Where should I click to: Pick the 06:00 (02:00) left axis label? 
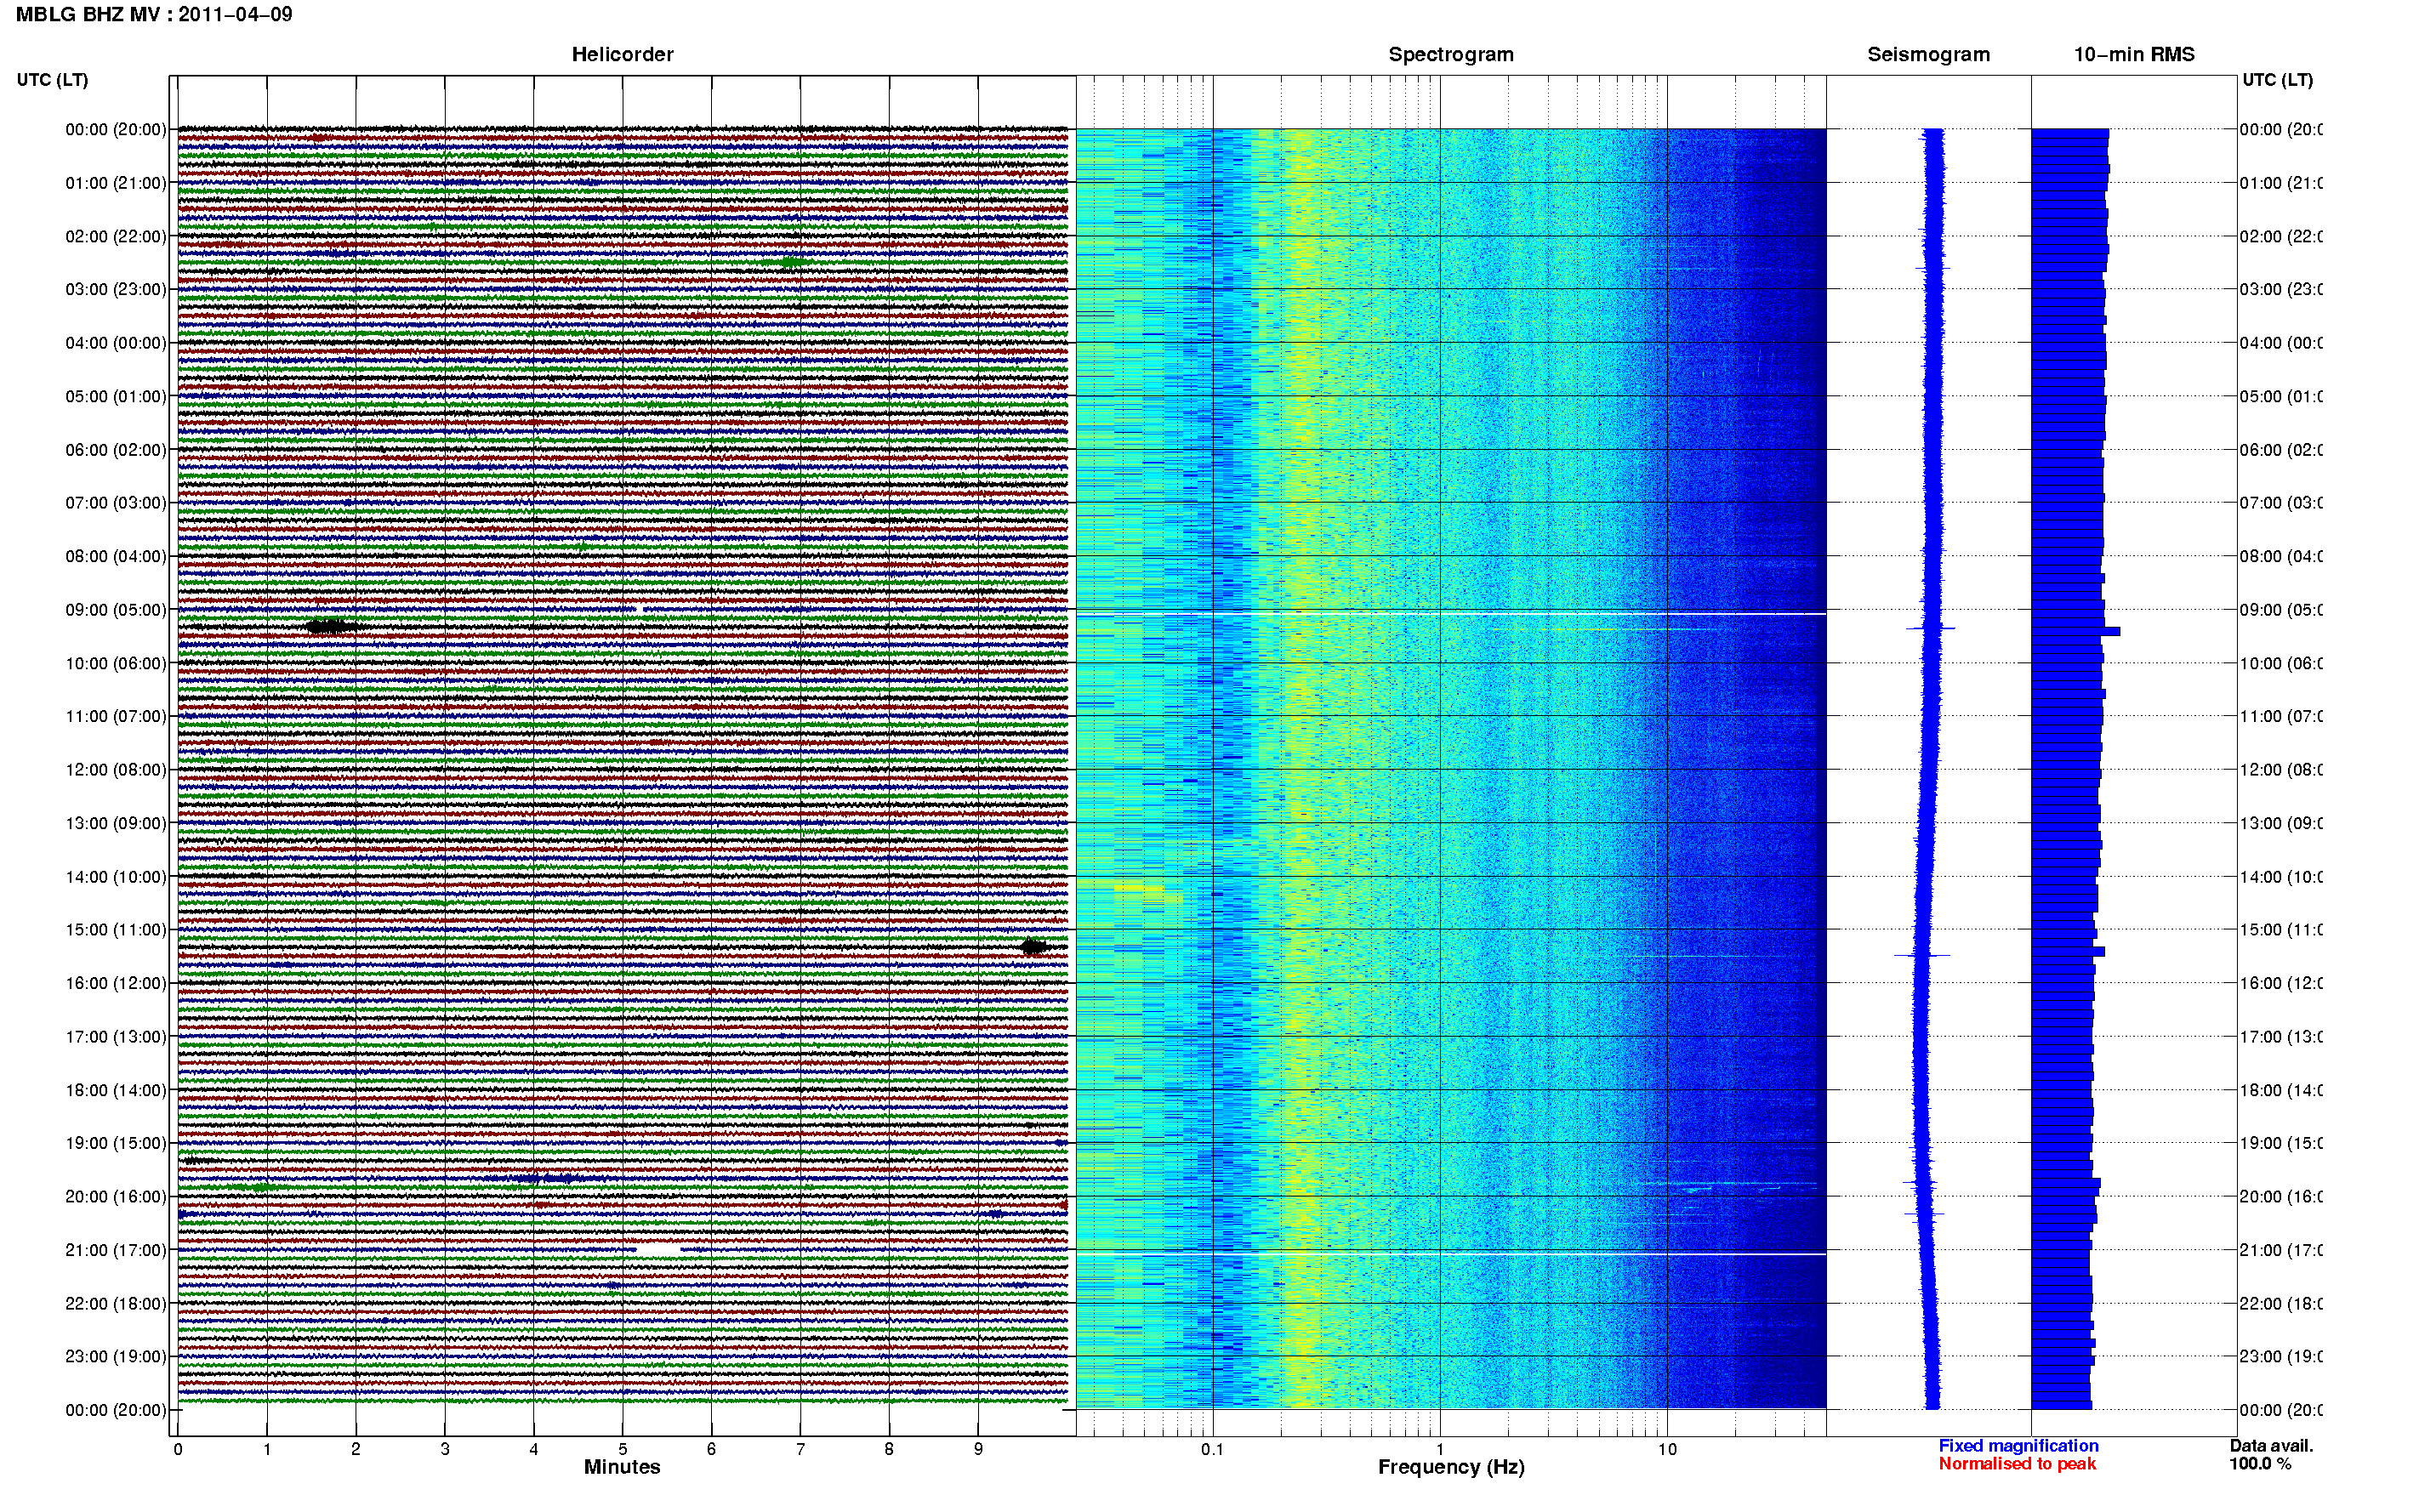point(116,450)
